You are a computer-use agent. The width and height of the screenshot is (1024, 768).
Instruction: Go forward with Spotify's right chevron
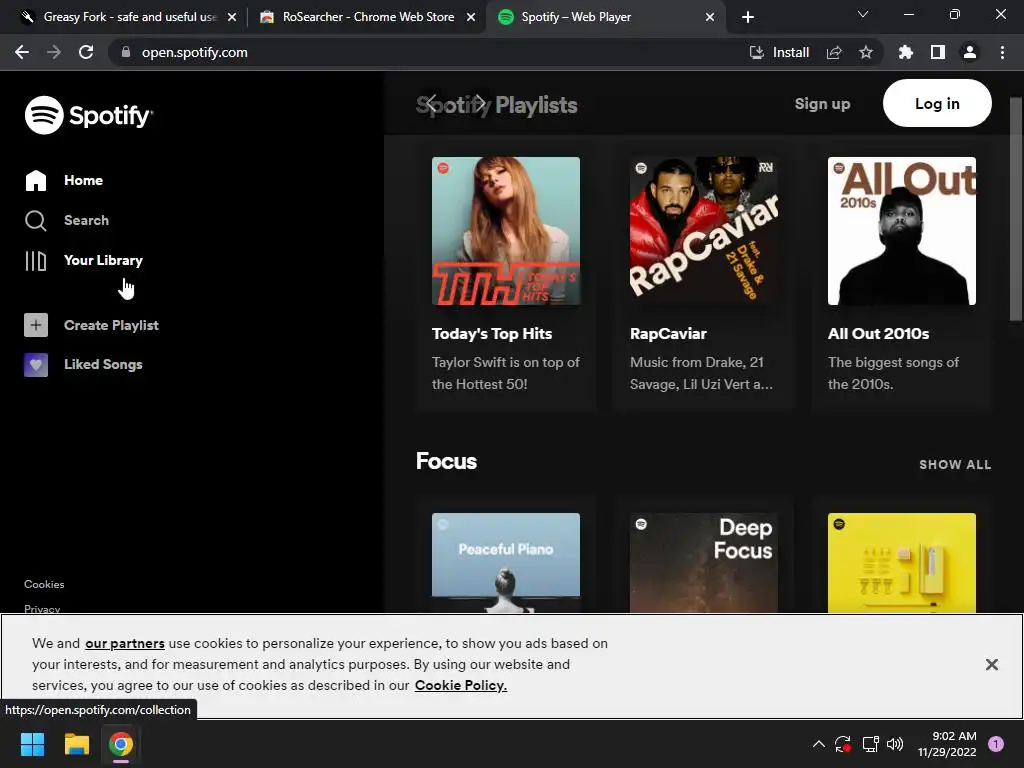pyautogui.click(x=480, y=103)
